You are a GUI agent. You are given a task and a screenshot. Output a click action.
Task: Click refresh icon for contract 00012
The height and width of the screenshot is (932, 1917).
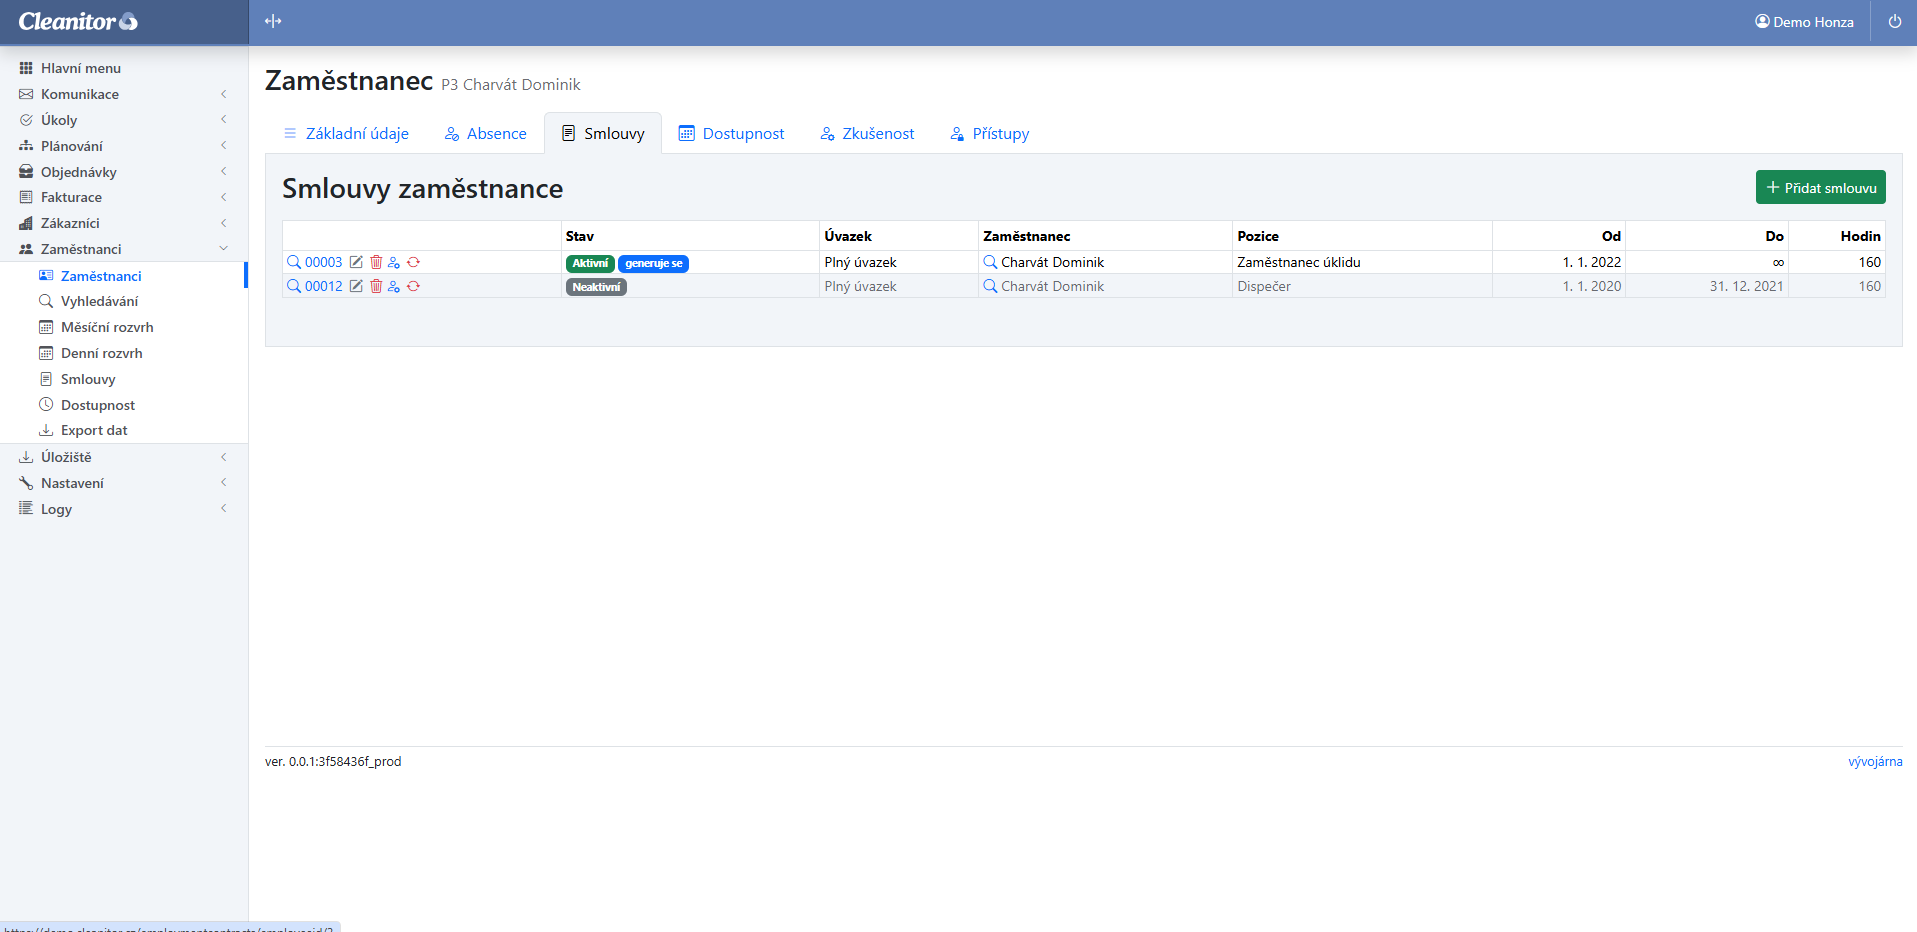413,286
